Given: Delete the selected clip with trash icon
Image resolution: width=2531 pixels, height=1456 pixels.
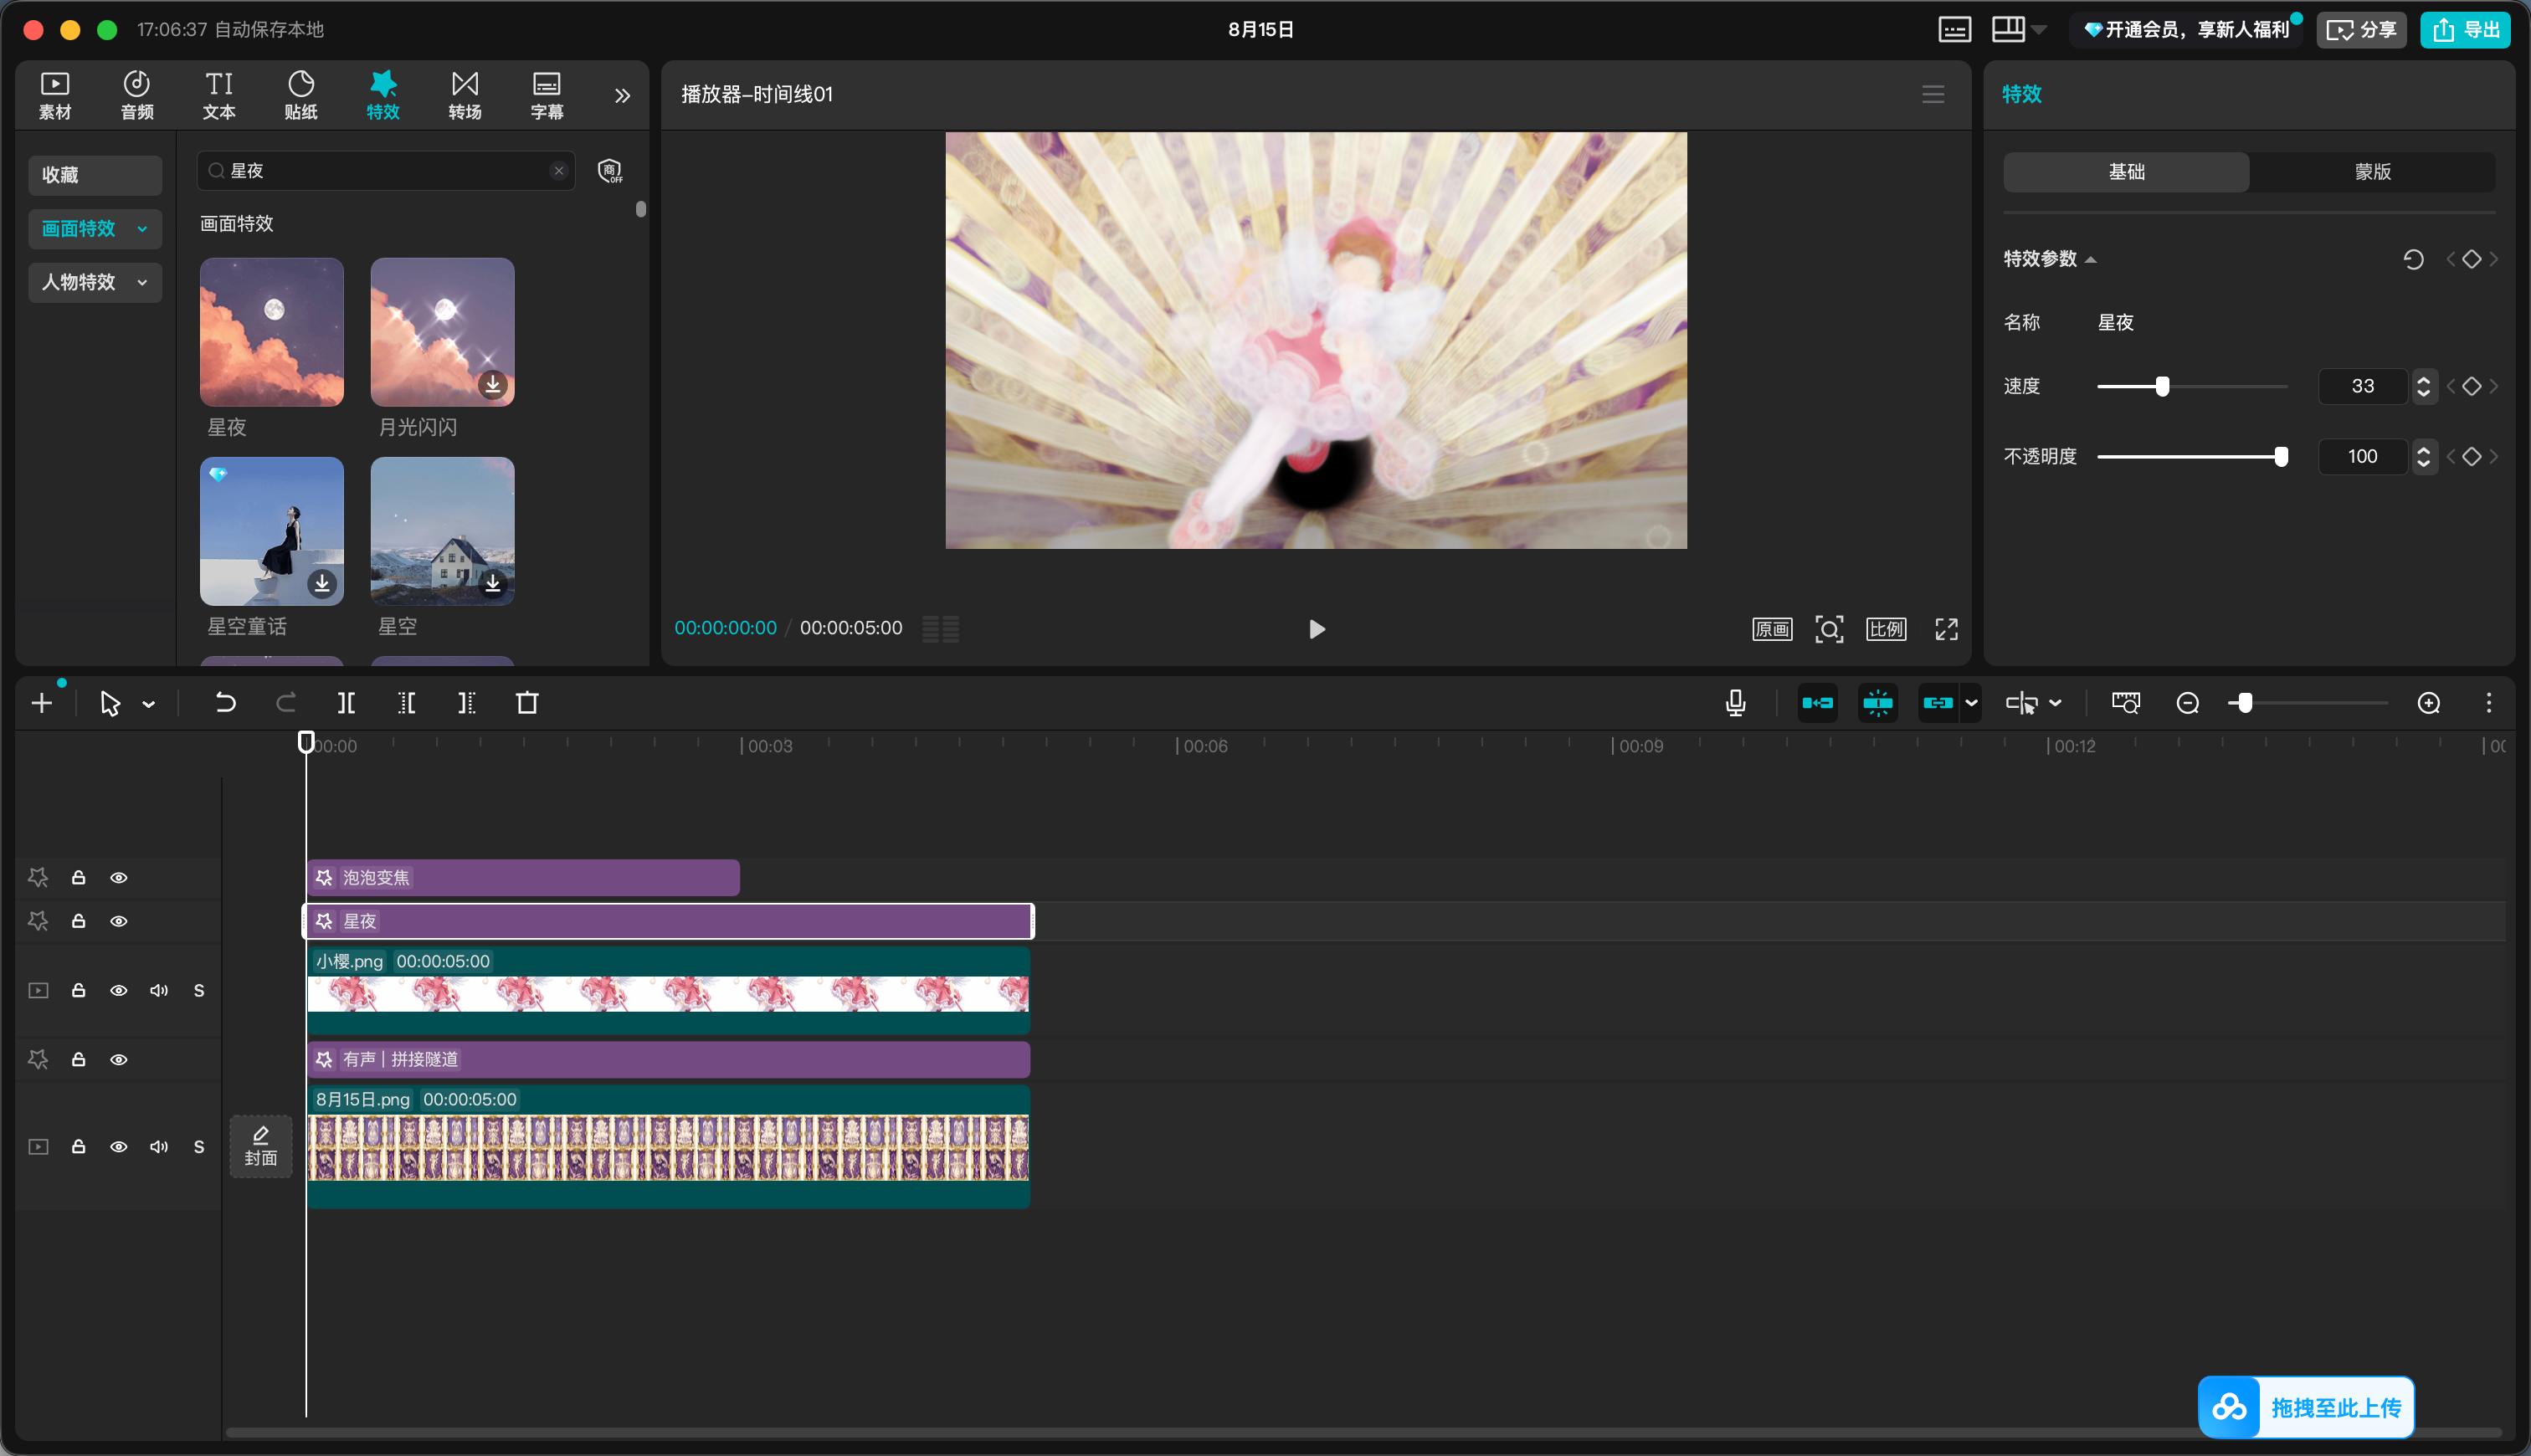Looking at the screenshot, I should click(x=527, y=703).
